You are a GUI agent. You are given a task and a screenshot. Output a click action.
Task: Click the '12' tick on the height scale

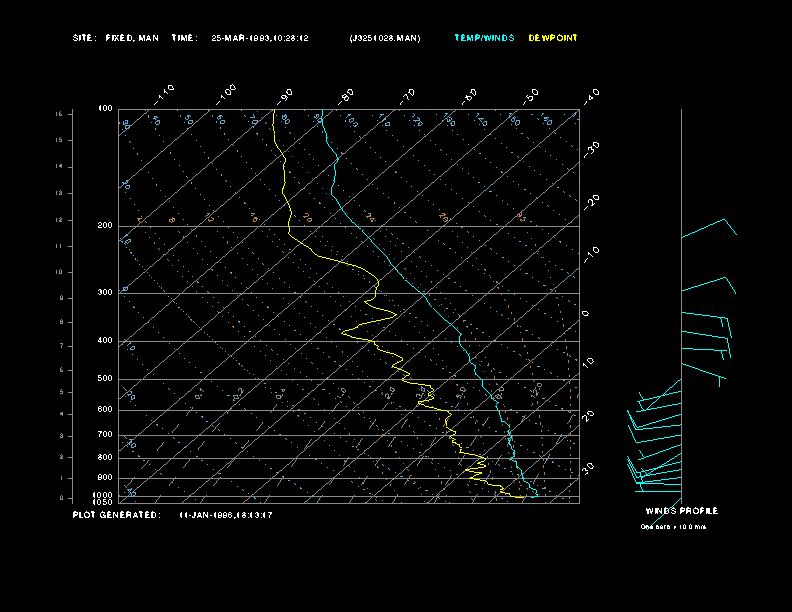point(59,220)
